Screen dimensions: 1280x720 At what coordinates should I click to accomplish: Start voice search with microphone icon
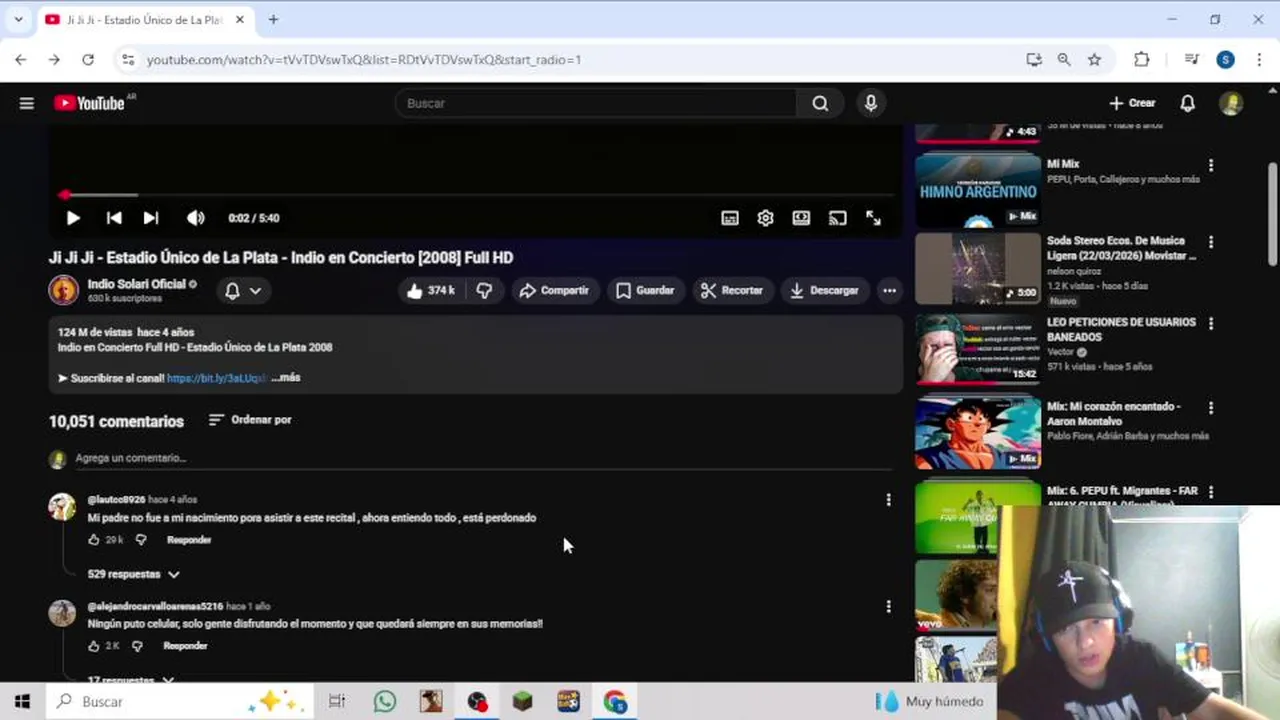pyautogui.click(x=871, y=103)
